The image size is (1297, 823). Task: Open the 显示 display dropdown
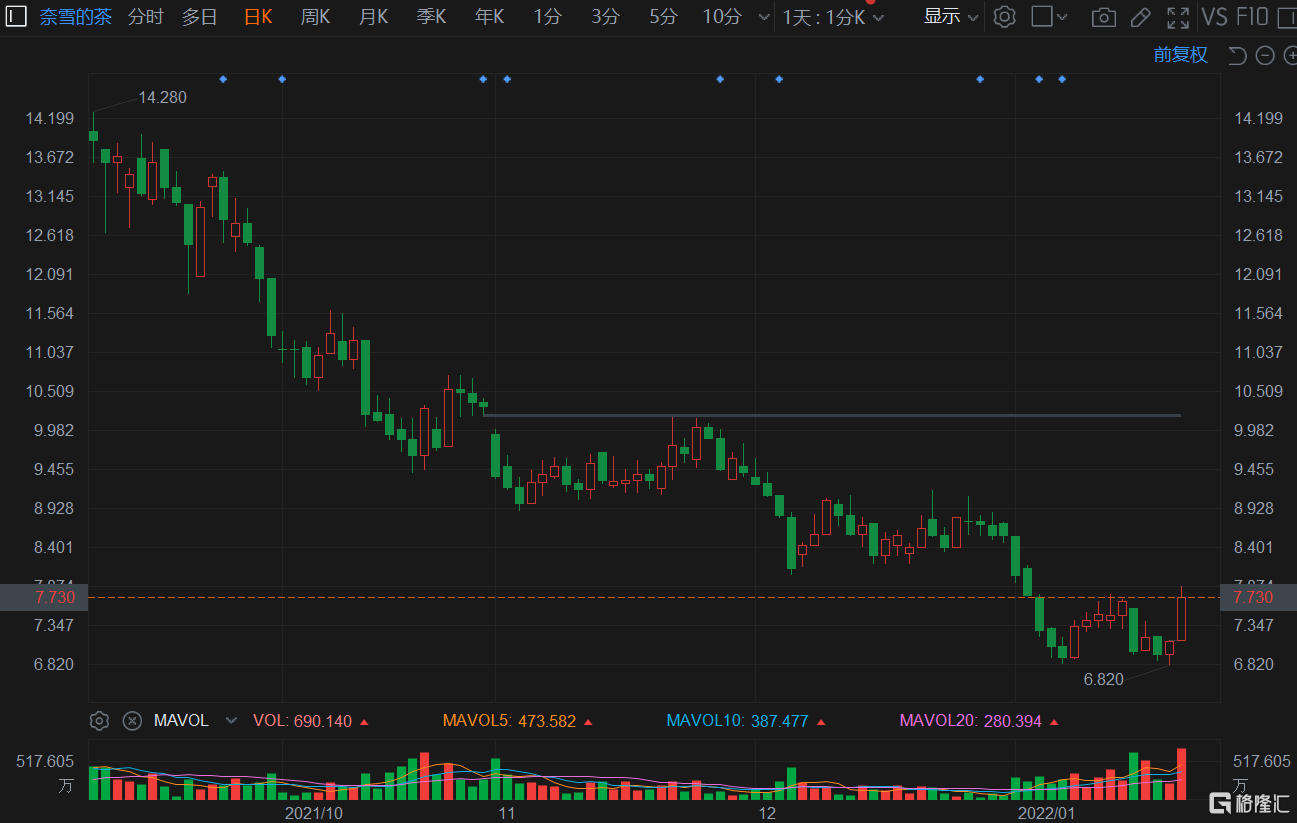click(x=951, y=17)
